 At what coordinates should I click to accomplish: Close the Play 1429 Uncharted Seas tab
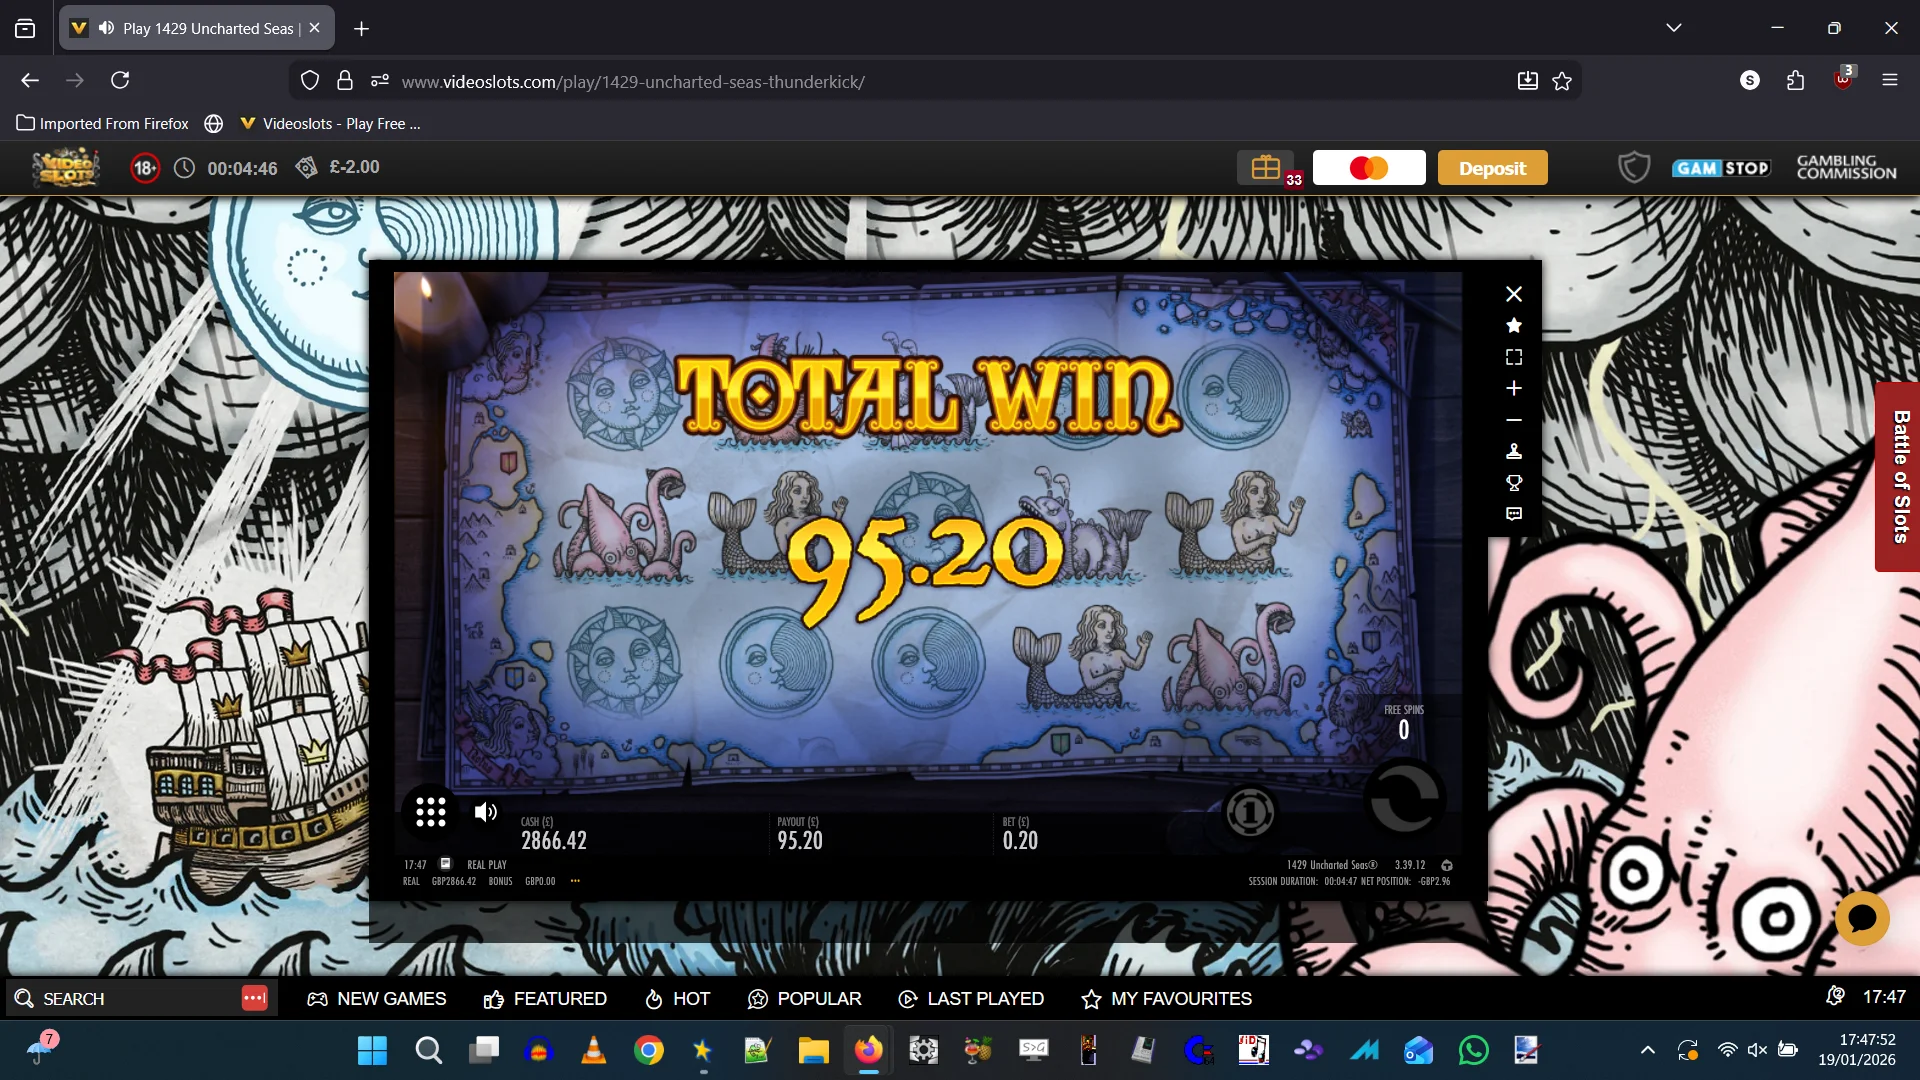coord(314,28)
